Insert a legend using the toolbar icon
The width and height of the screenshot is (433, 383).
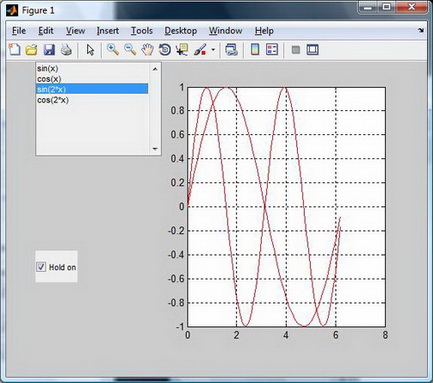(272, 50)
